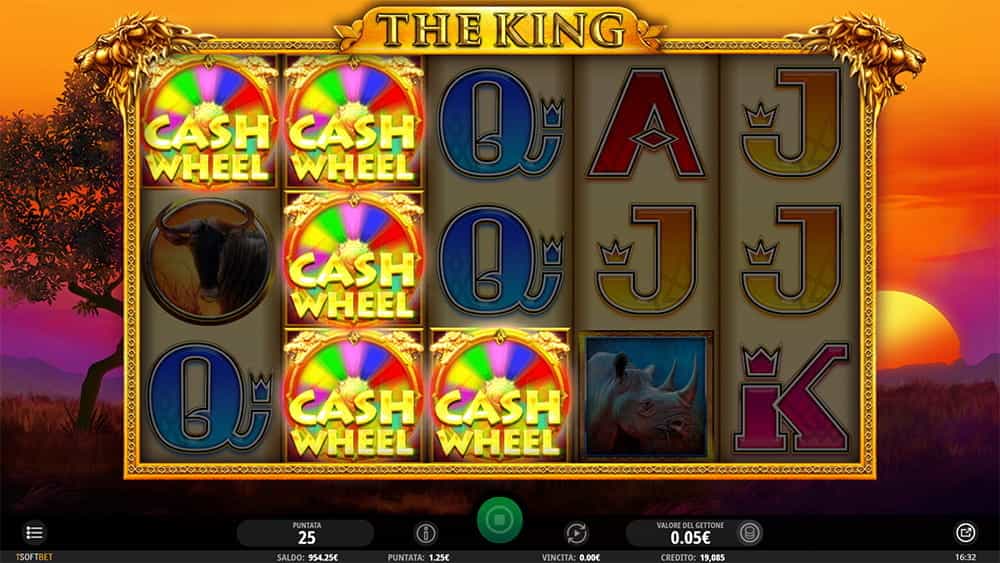Select the Cash Wheel at third reel bottom

point(499,395)
